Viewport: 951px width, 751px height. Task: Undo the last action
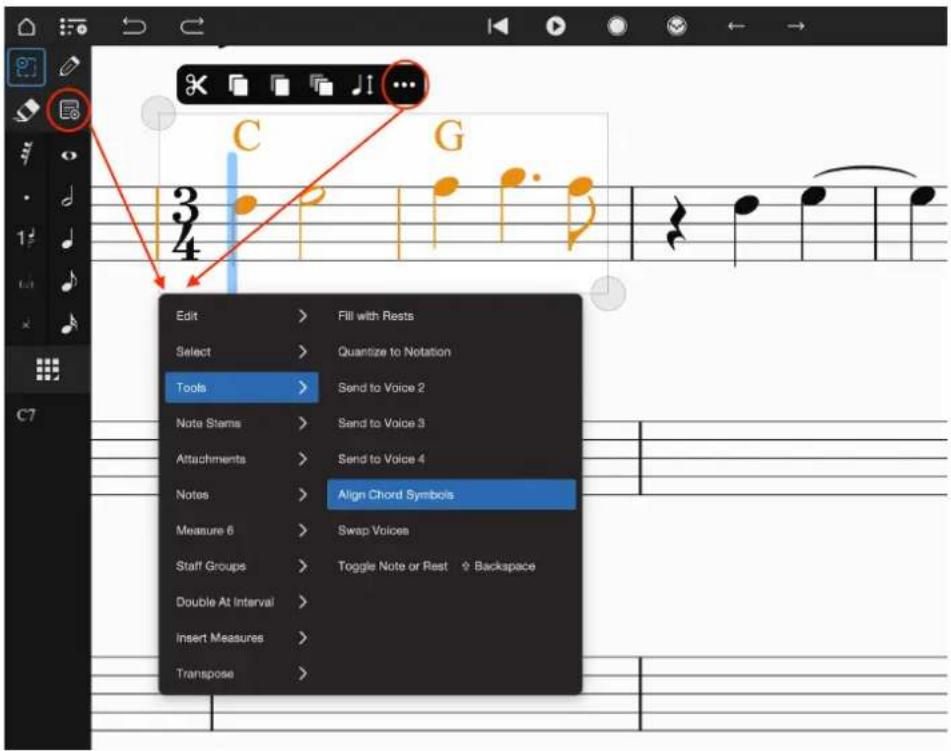pos(133,26)
